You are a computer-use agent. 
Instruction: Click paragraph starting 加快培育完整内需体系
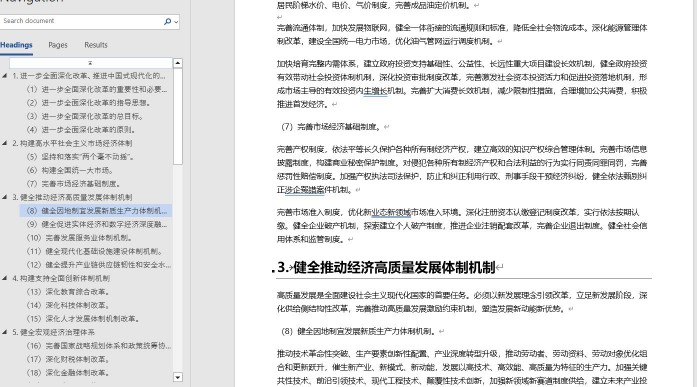(462, 84)
